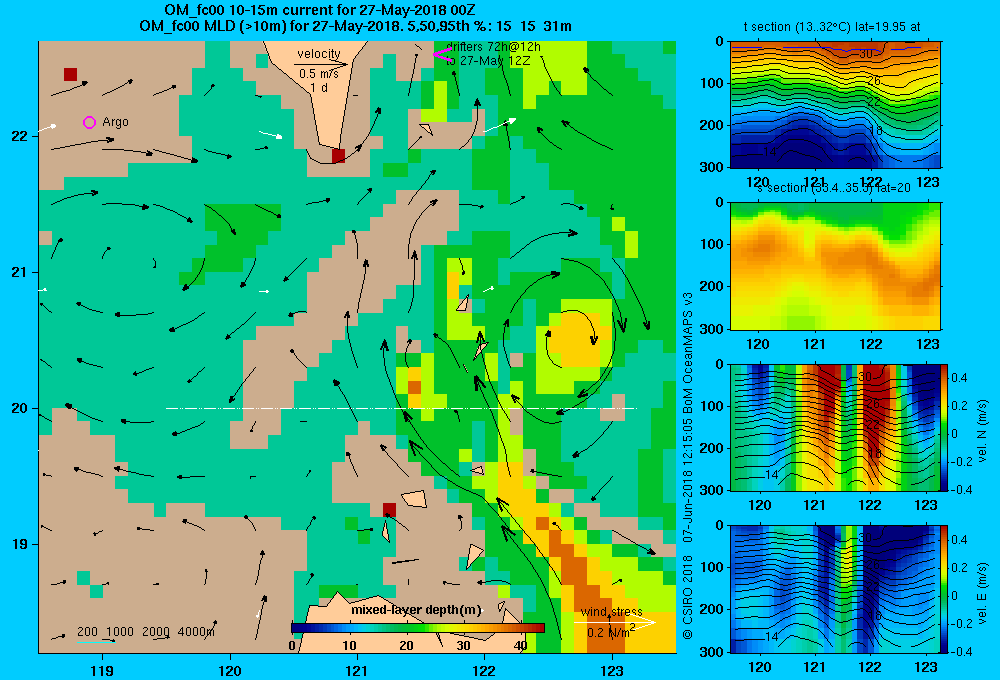Click the vel. N colorbar scale

[944, 427]
